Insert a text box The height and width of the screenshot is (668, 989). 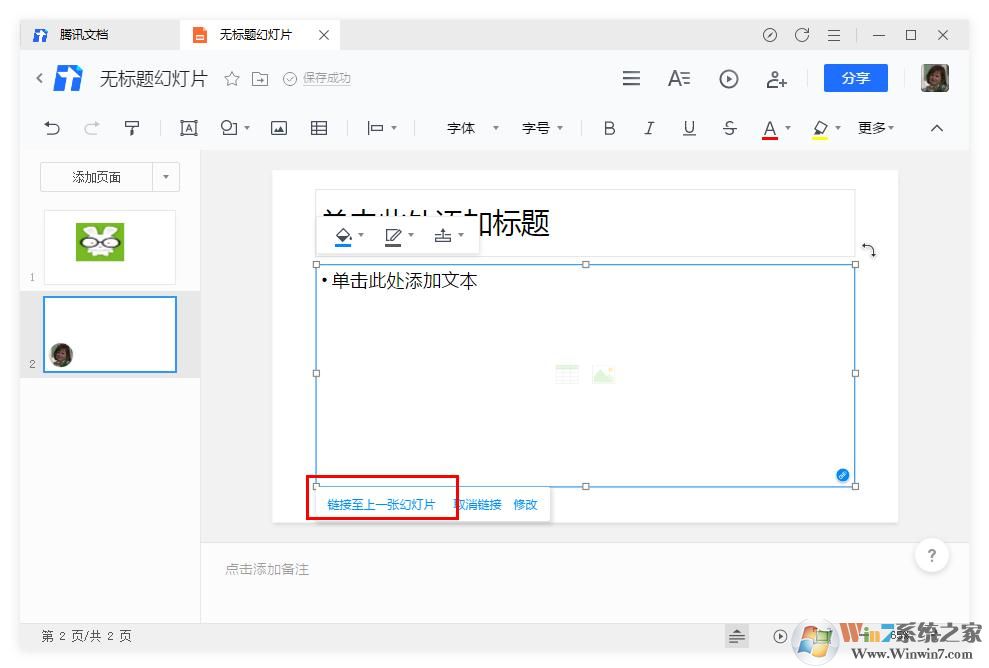coord(188,128)
